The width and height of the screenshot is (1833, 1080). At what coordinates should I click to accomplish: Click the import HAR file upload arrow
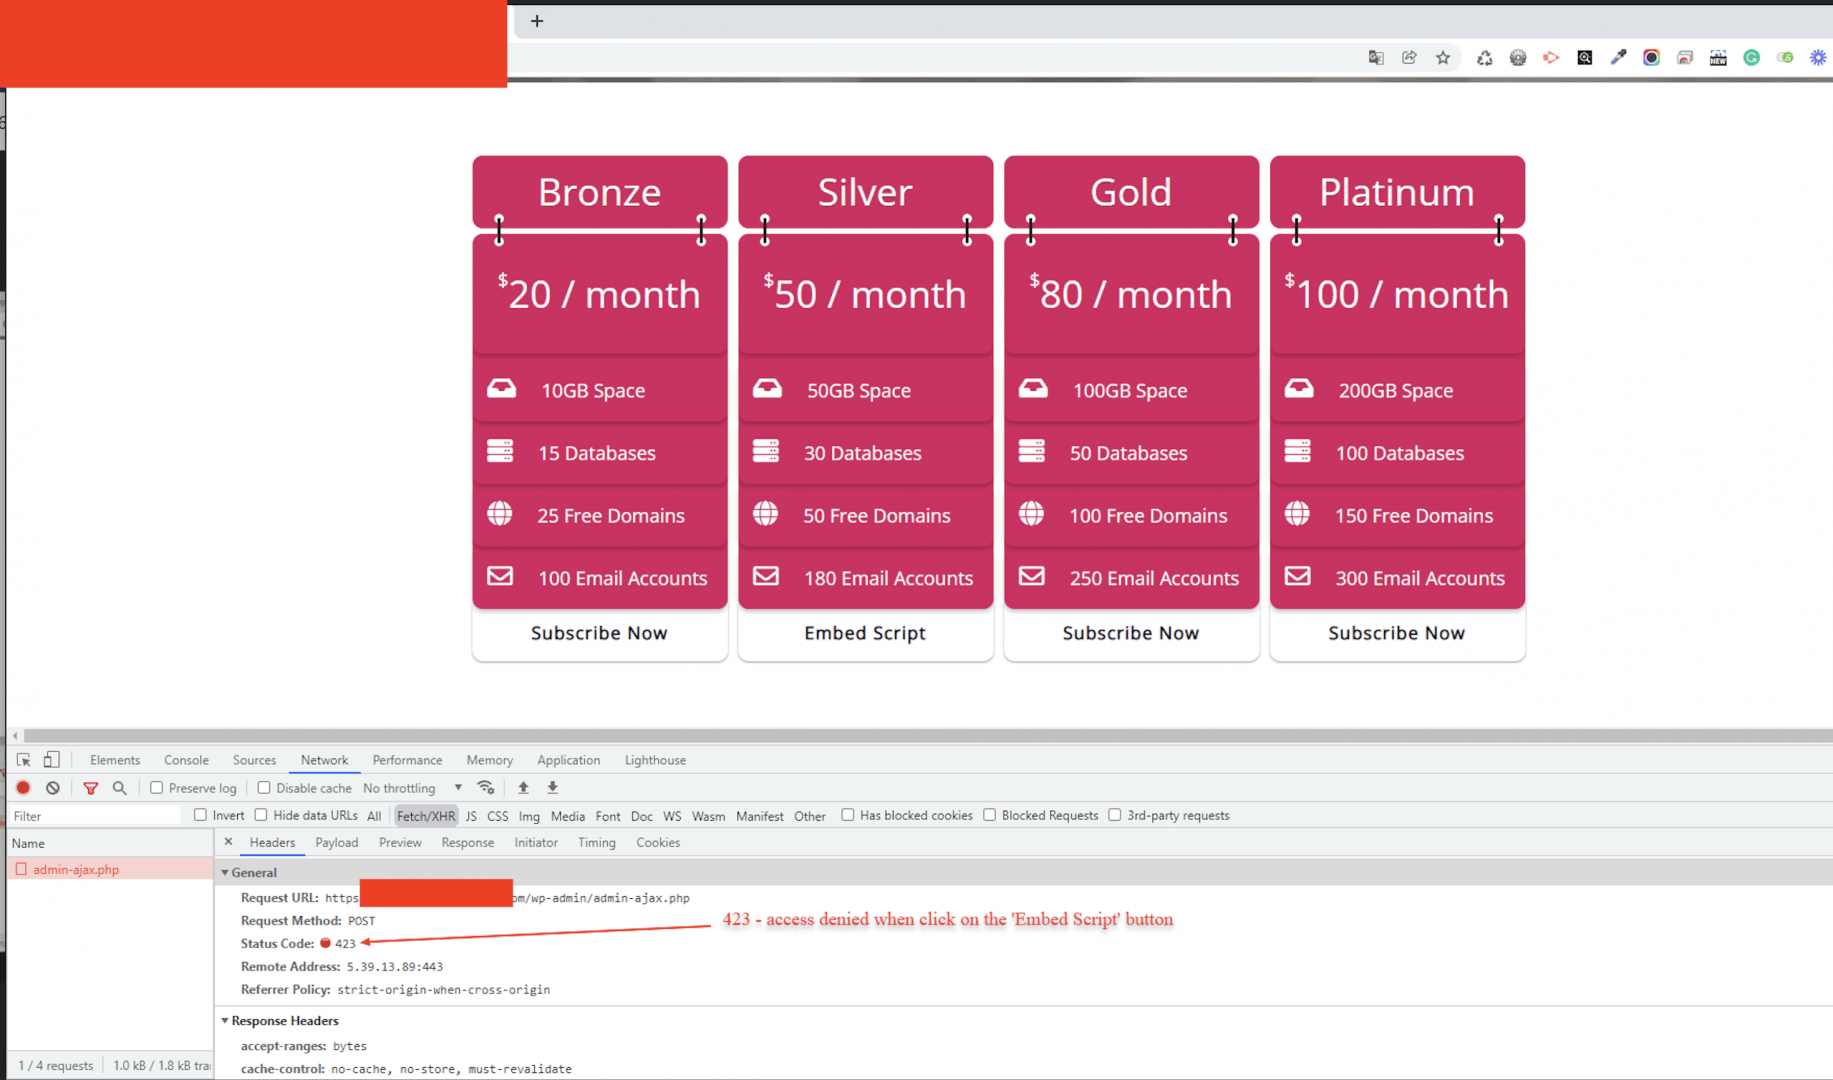click(523, 788)
